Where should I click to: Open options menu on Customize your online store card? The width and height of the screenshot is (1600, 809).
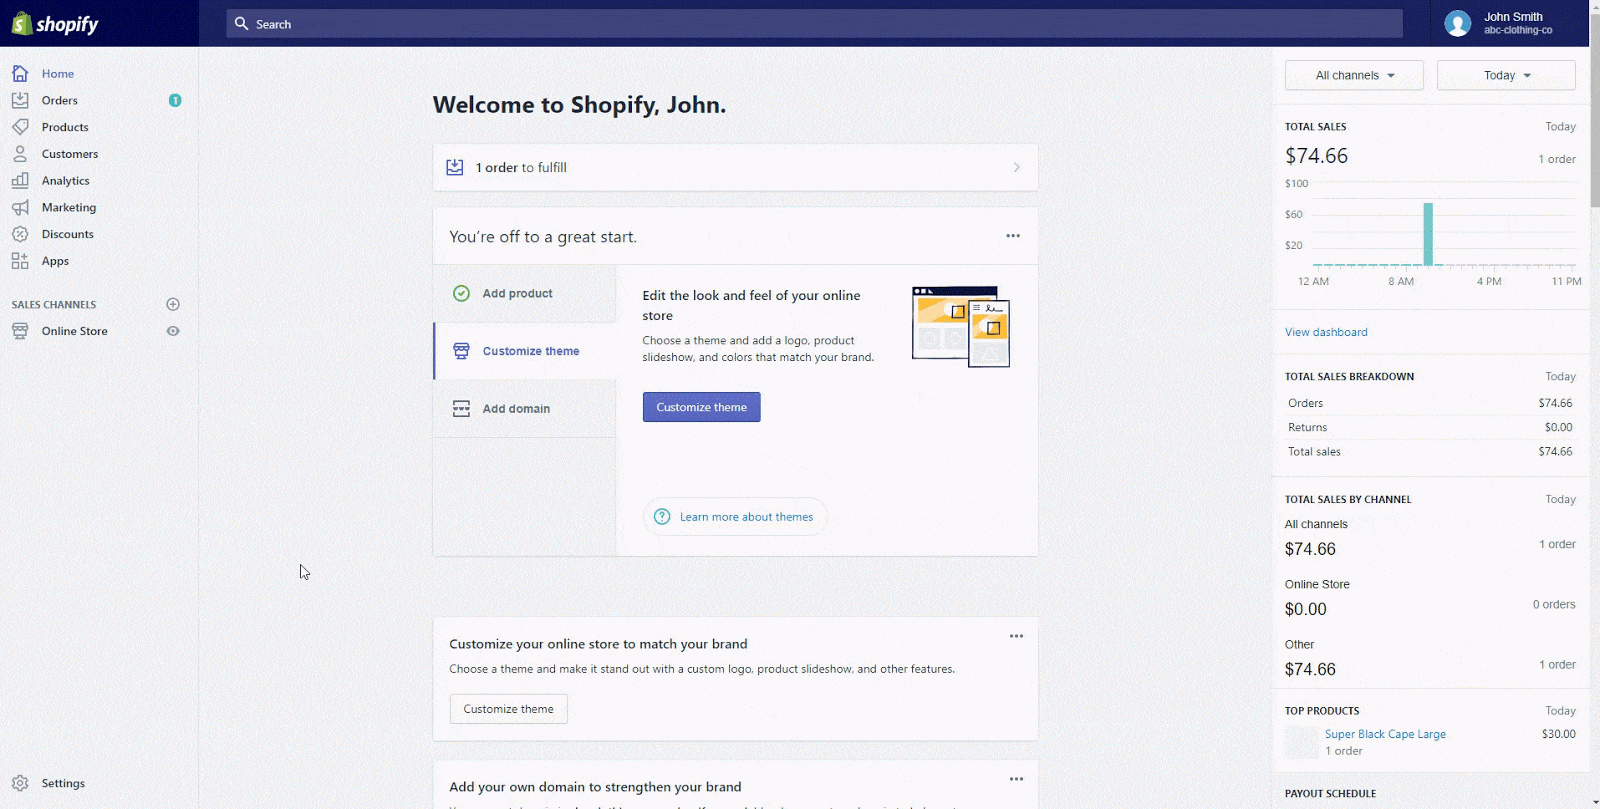1016,636
